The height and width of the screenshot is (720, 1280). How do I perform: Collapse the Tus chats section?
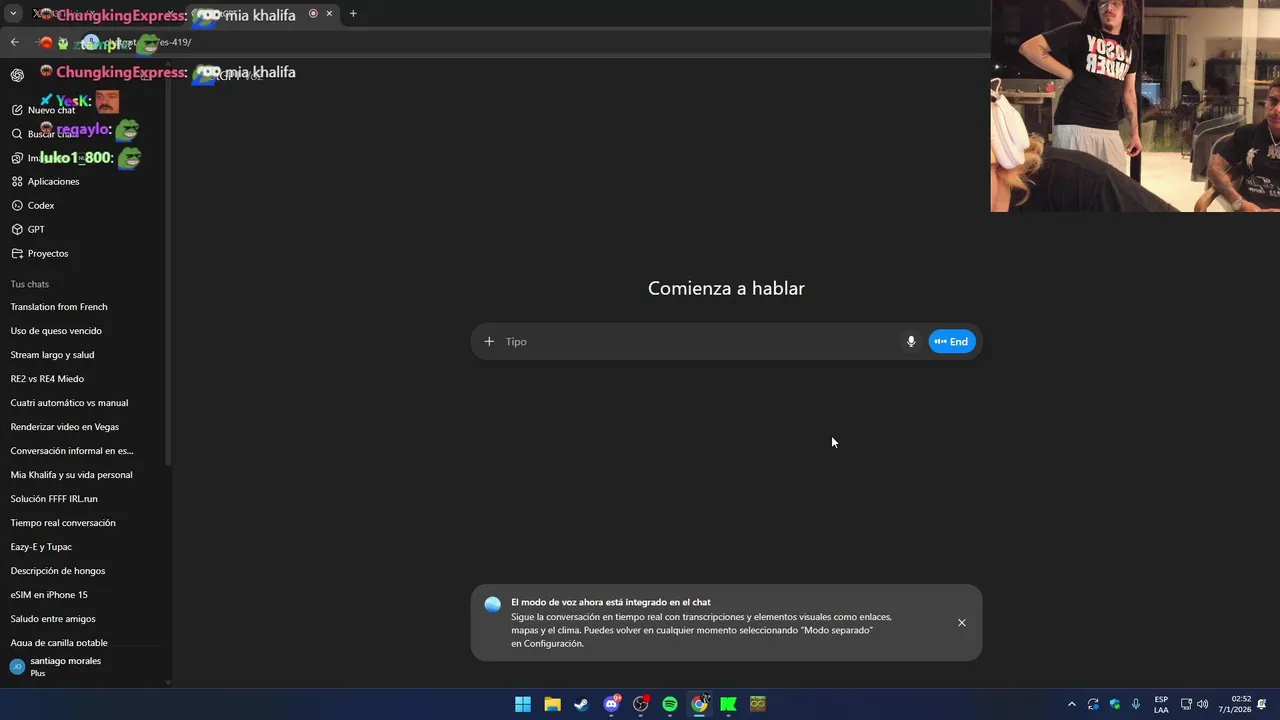coord(30,285)
